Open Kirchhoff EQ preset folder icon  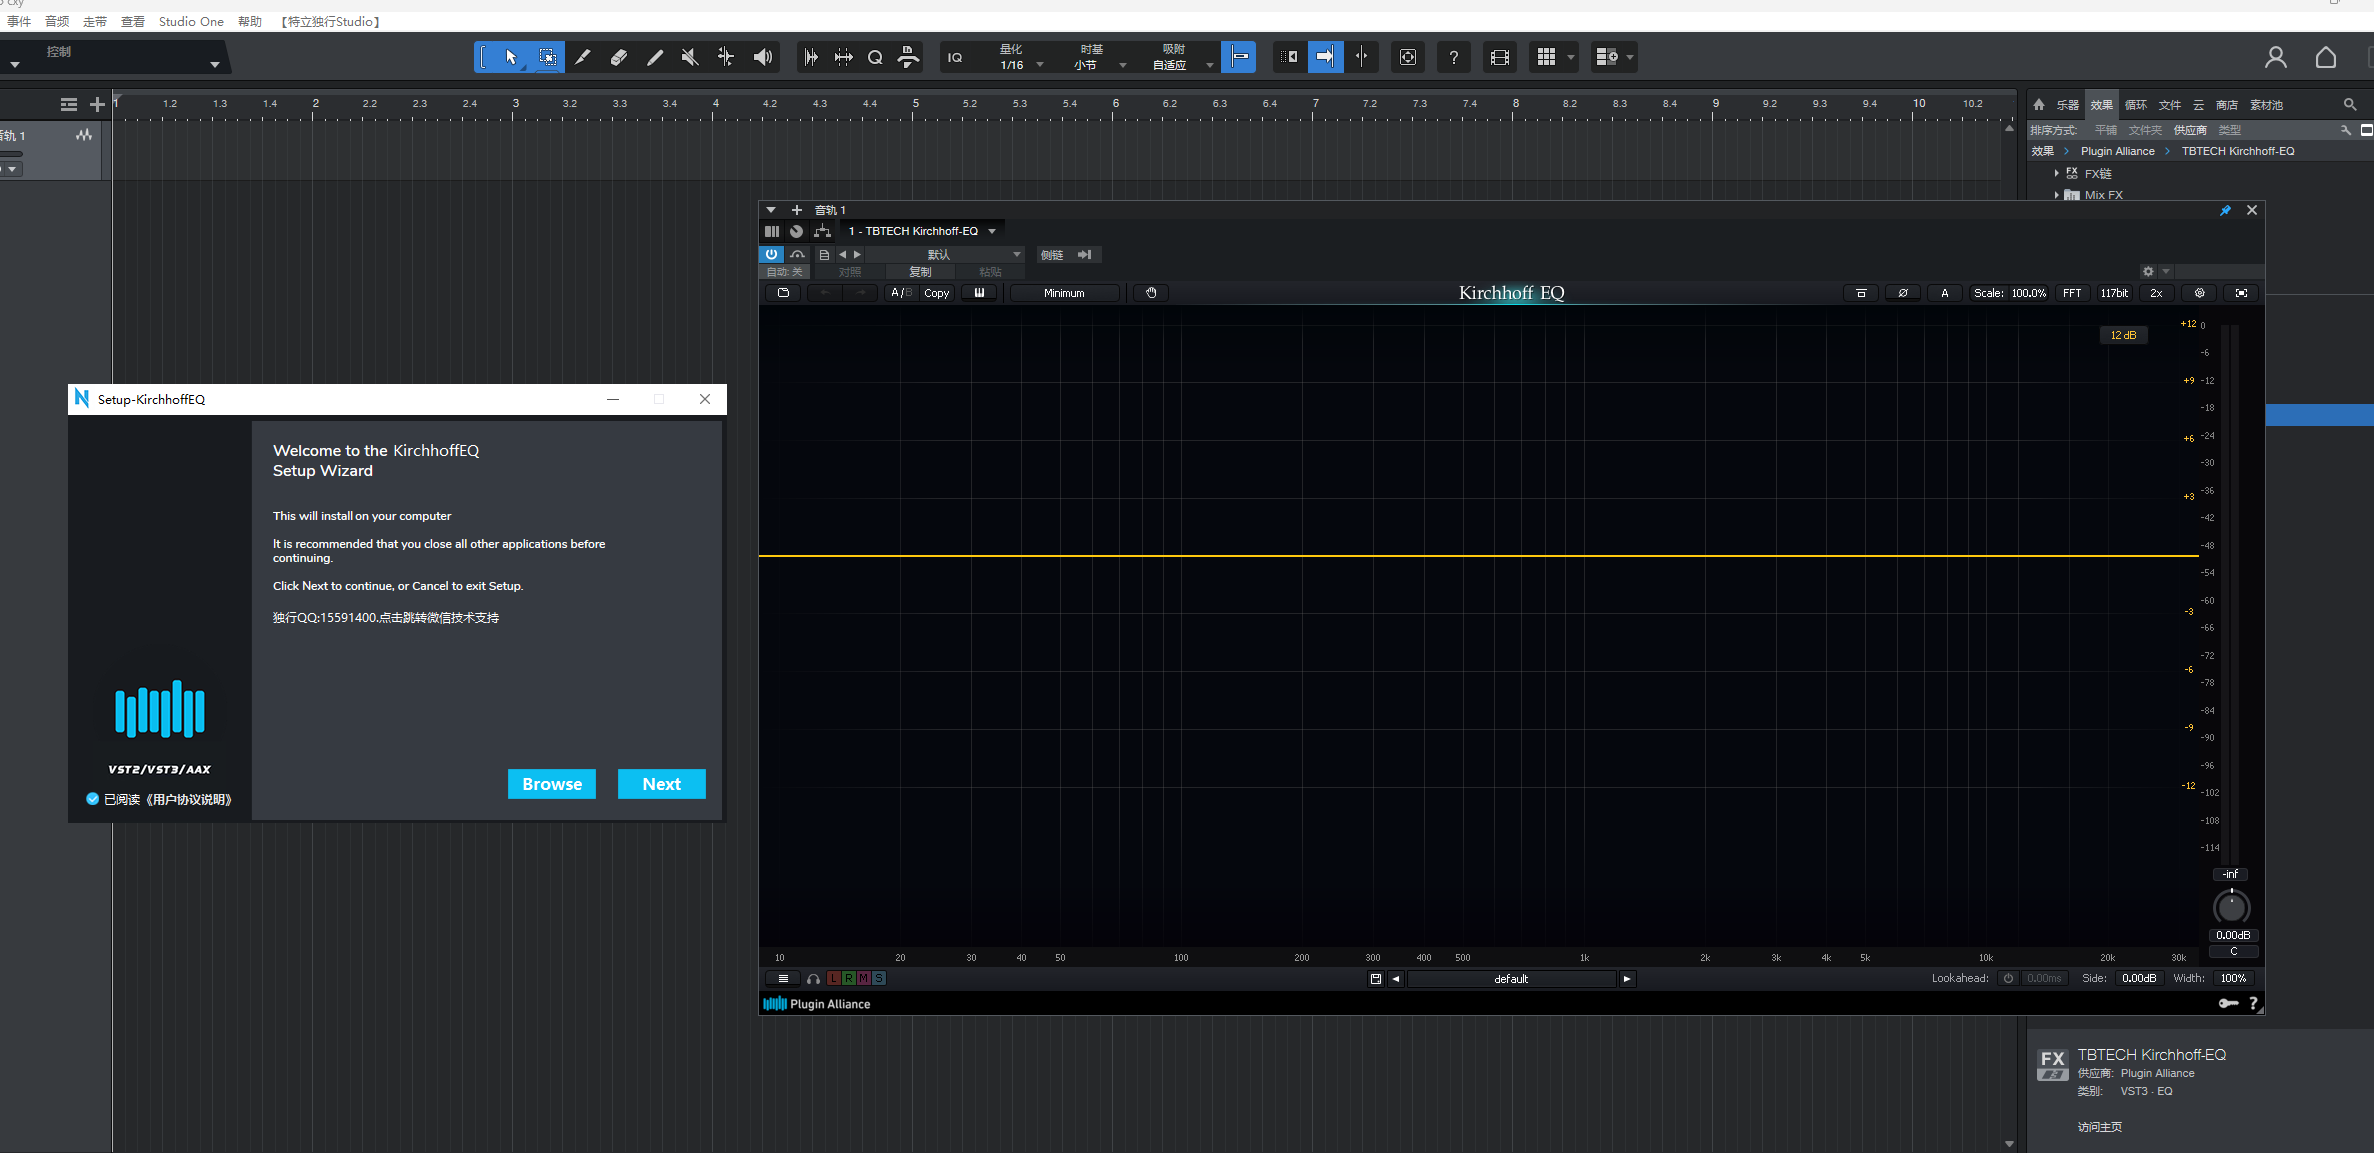[783, 293]
